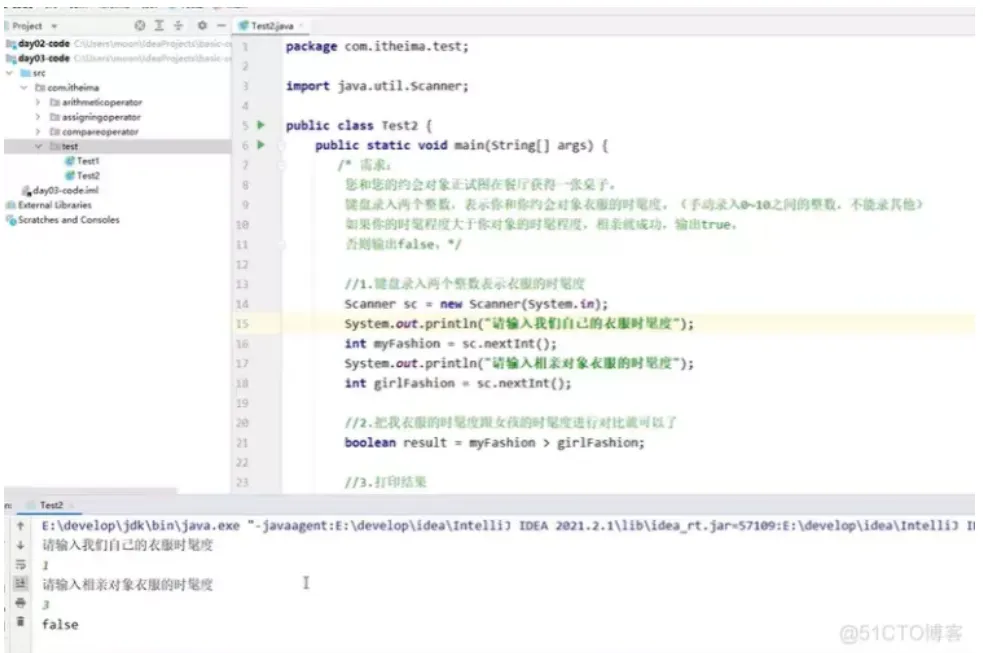Click line number 21 in gutter
The image size is (983, 653).
point(243,443)
